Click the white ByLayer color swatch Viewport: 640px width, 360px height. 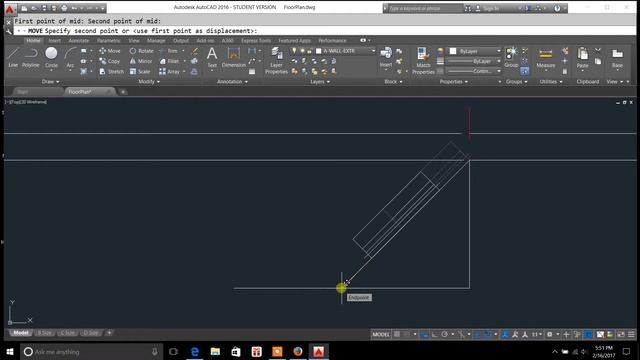(x=453, y=51)
